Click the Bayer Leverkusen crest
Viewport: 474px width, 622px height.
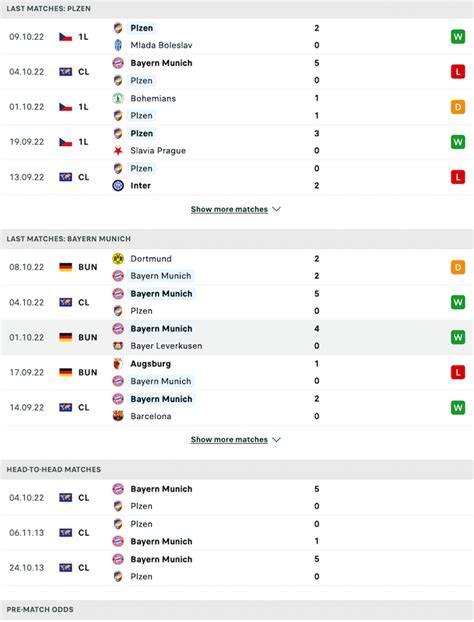pos(118,346)
